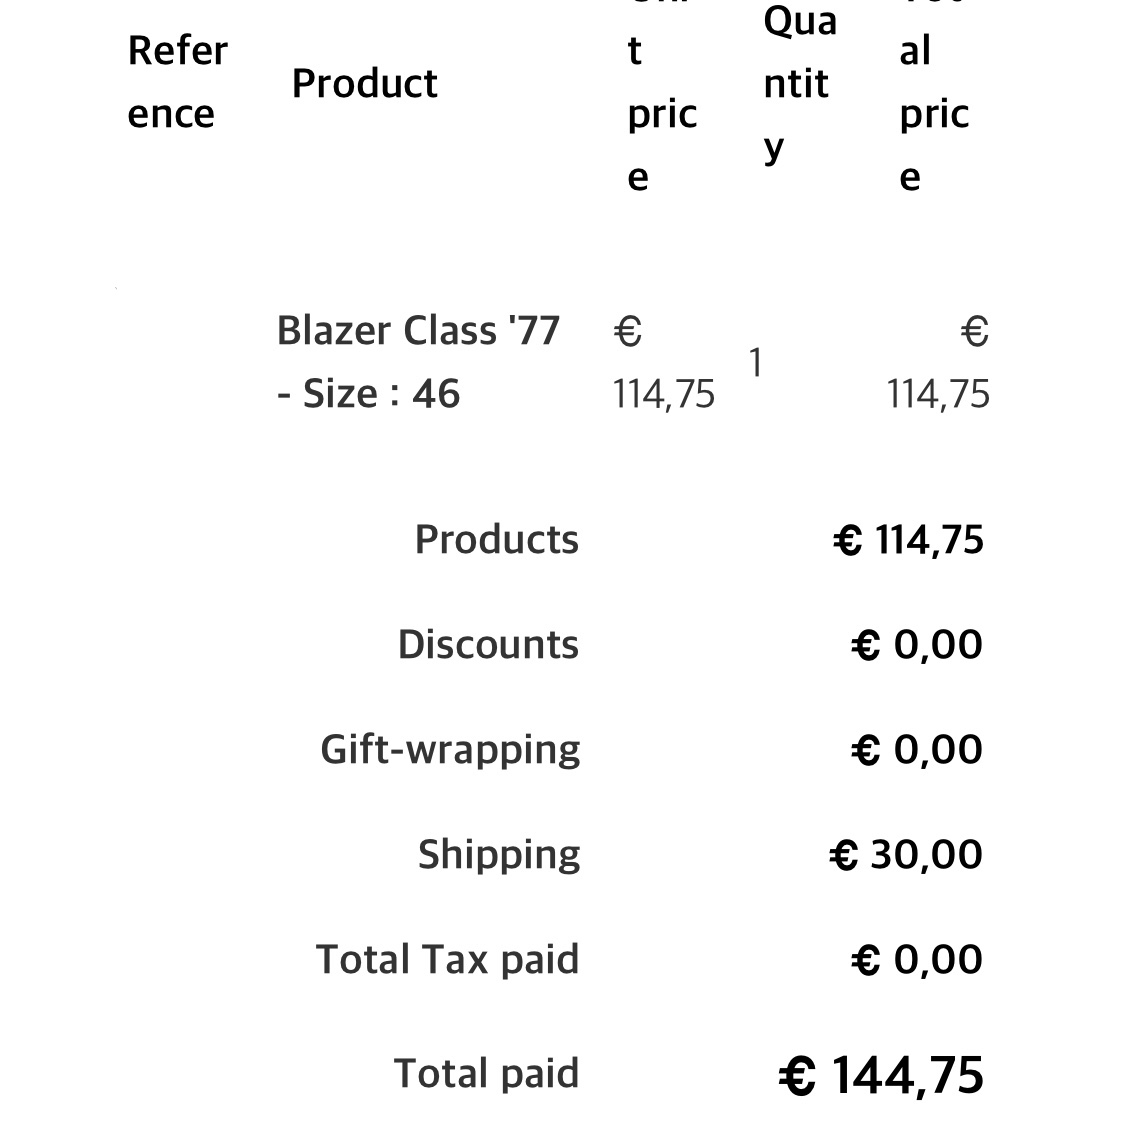Open the Blazer Class '77 product name
The height and width of the screenshot is (1125, 1125).
tap(418, 361)
